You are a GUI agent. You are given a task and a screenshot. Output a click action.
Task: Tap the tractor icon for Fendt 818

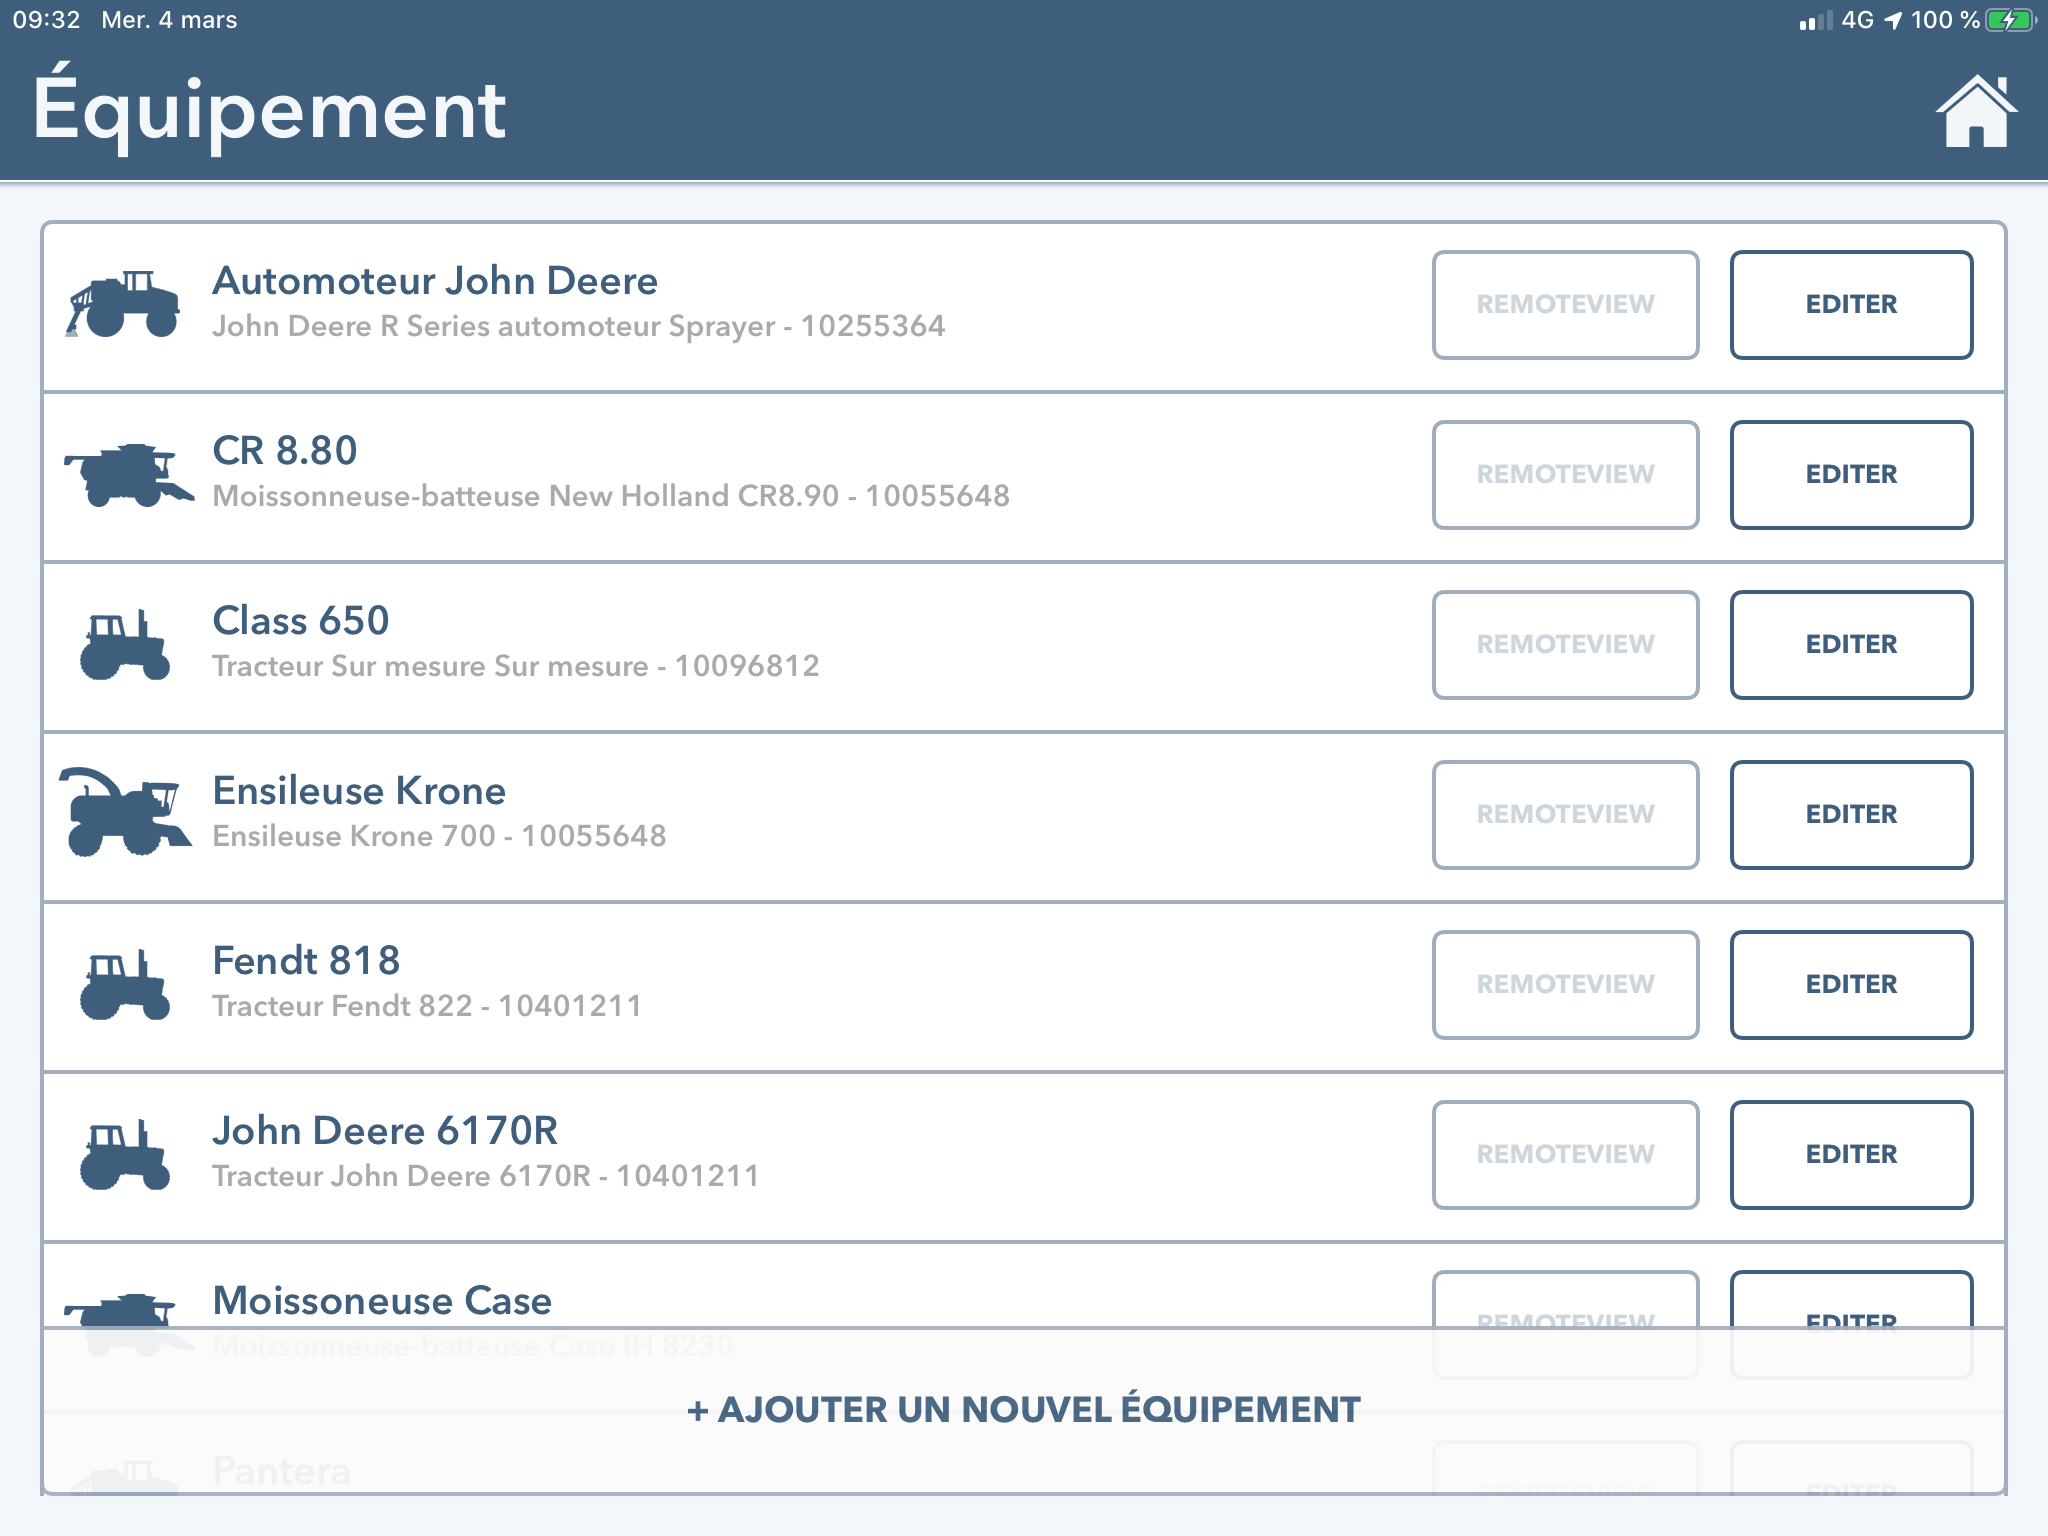click(124, 985)
